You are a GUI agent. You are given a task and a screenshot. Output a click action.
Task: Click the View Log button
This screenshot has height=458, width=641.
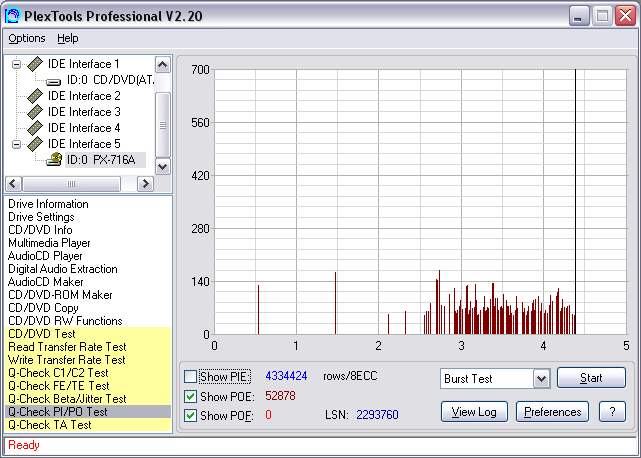(x=474, y=411)
